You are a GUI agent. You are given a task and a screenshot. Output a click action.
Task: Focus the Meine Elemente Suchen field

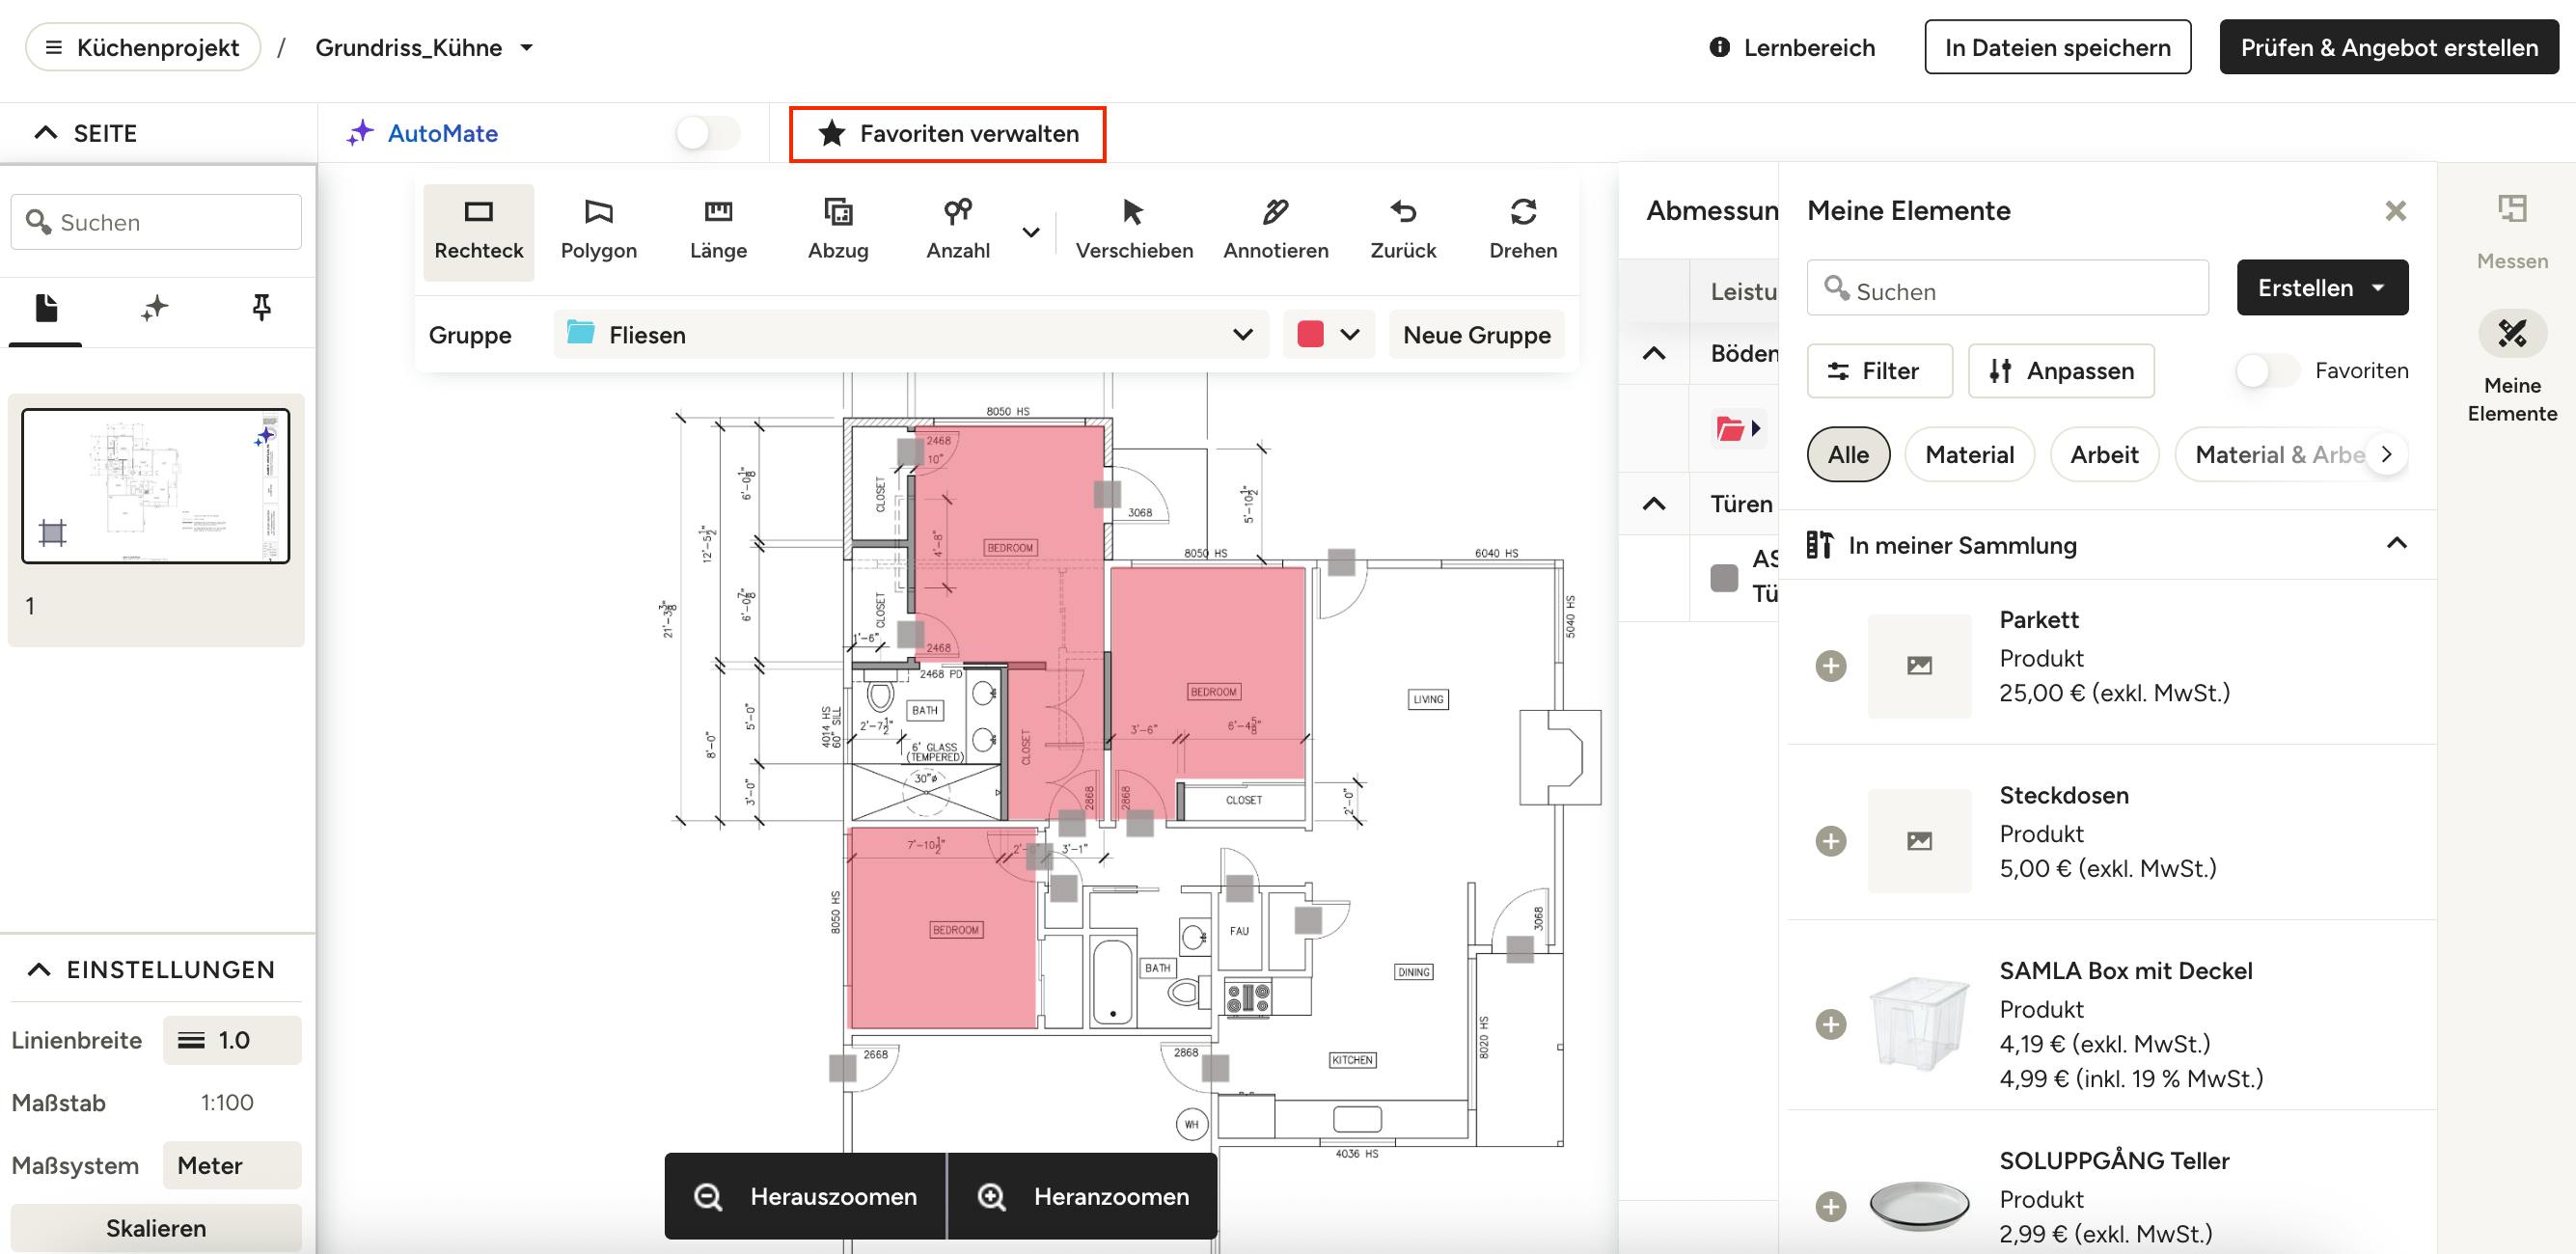[x=2007, y=288]
